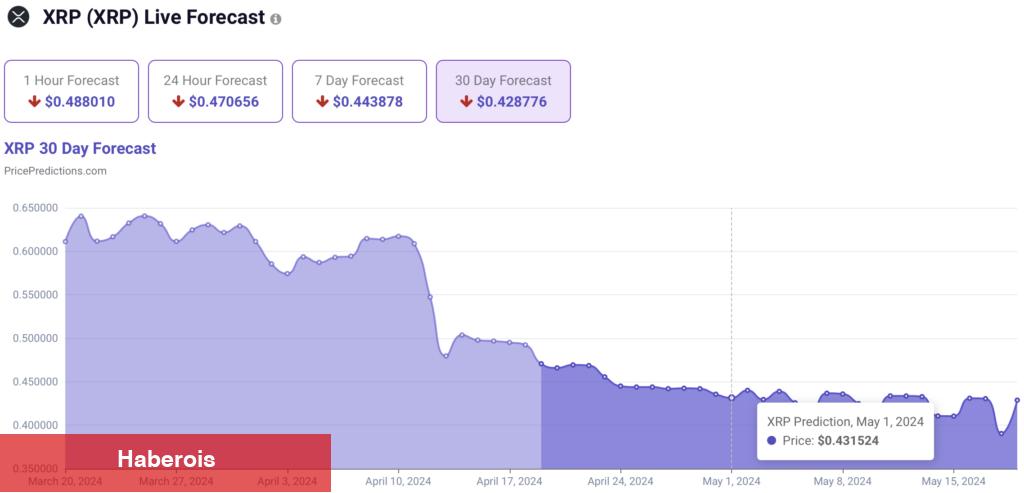Click the April 10, 2024 axis label

tap(399, 482)
